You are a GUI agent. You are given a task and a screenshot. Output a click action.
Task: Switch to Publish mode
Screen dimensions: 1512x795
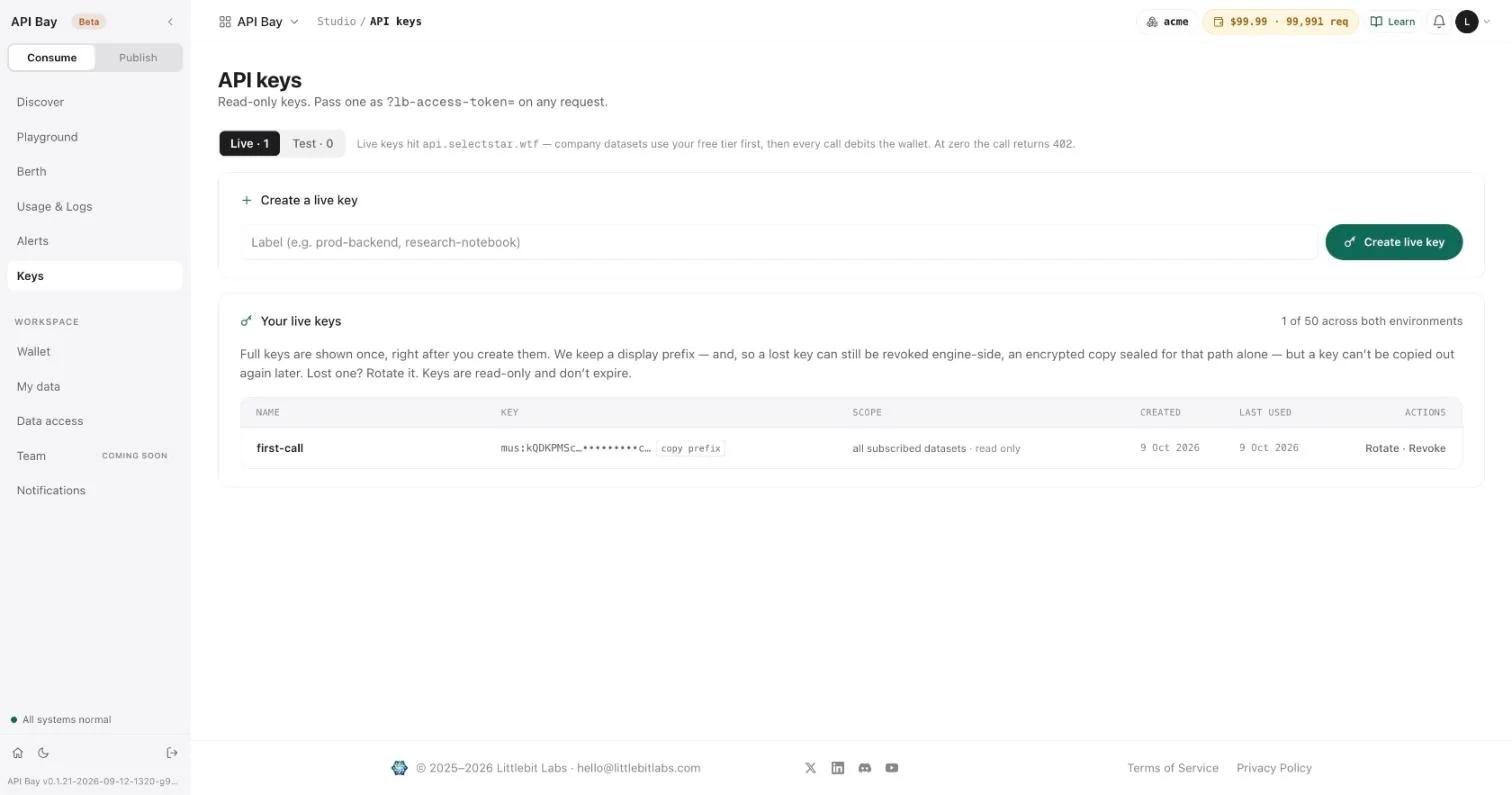138,58
